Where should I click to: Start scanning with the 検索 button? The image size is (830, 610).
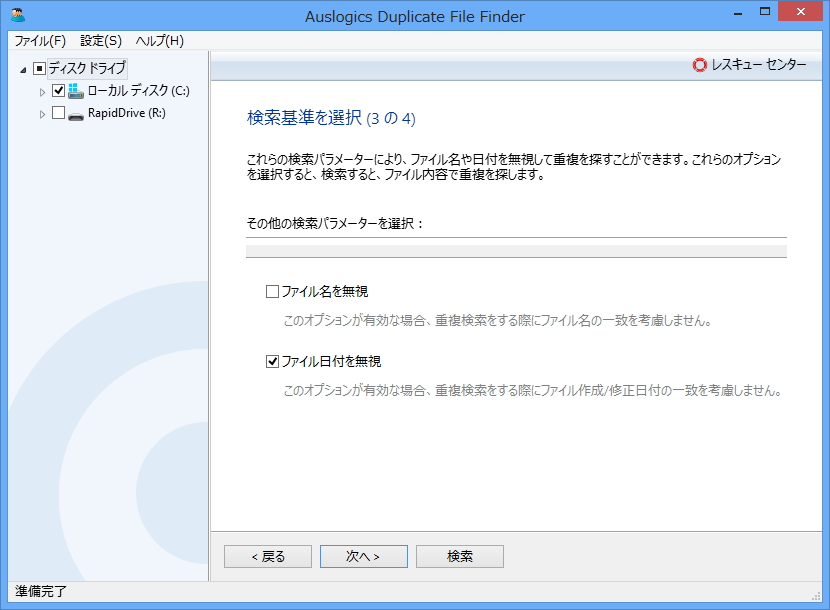(x=459, y=556)
